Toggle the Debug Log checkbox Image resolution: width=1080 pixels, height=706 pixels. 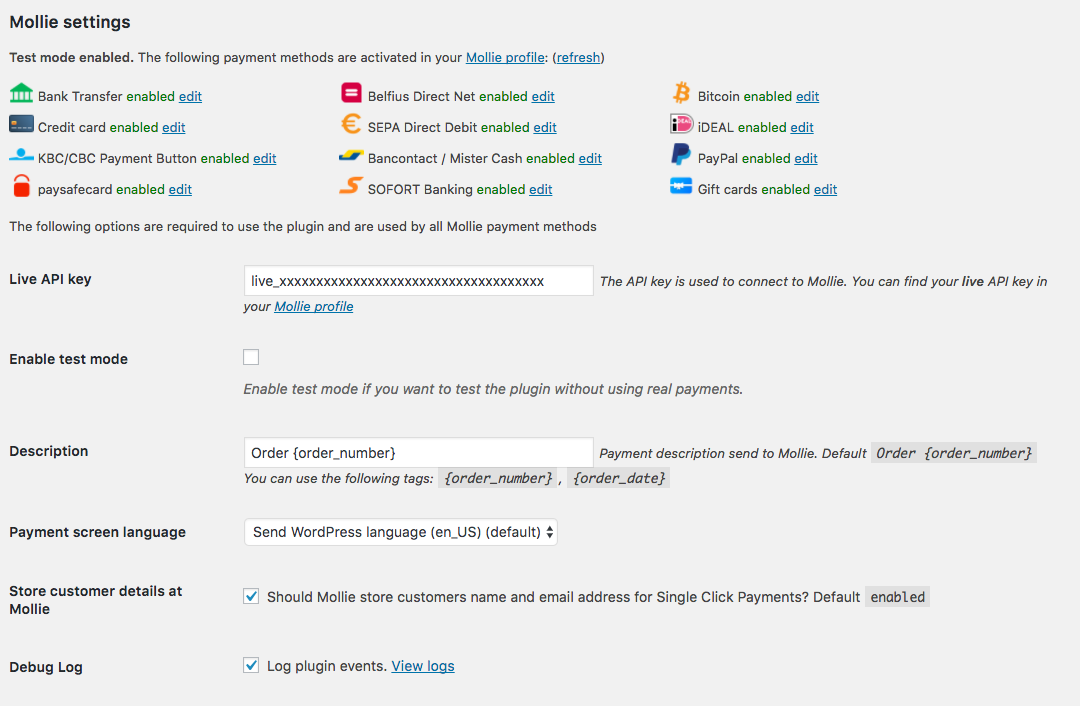[x=251, y=665]
